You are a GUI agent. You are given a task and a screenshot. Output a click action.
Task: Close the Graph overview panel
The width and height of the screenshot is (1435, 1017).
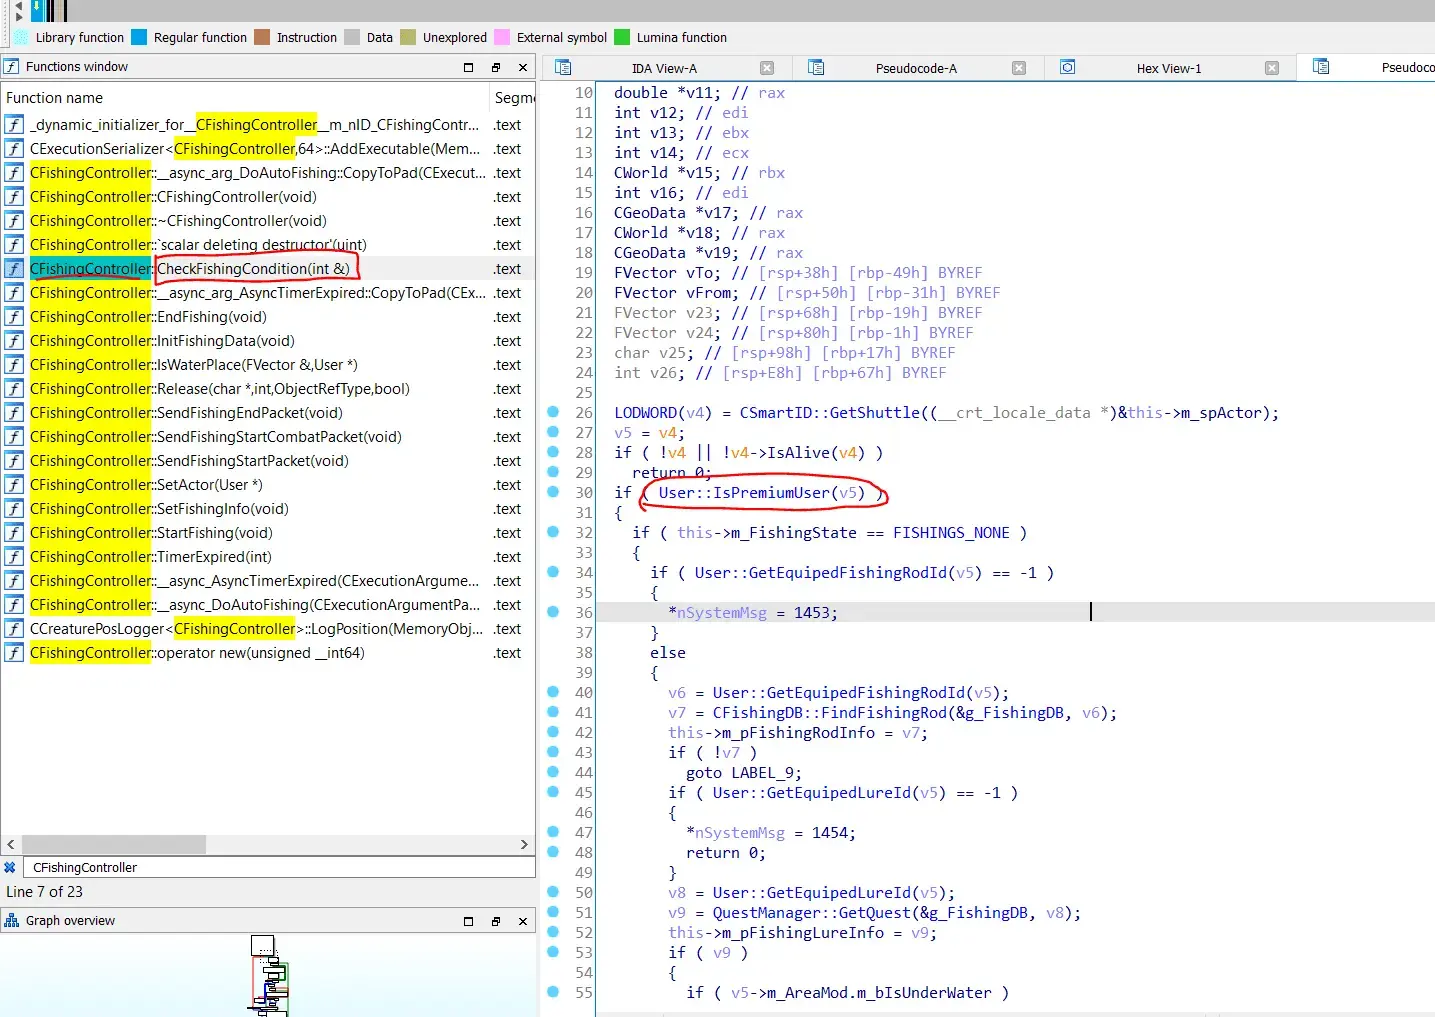pos(523,921)
